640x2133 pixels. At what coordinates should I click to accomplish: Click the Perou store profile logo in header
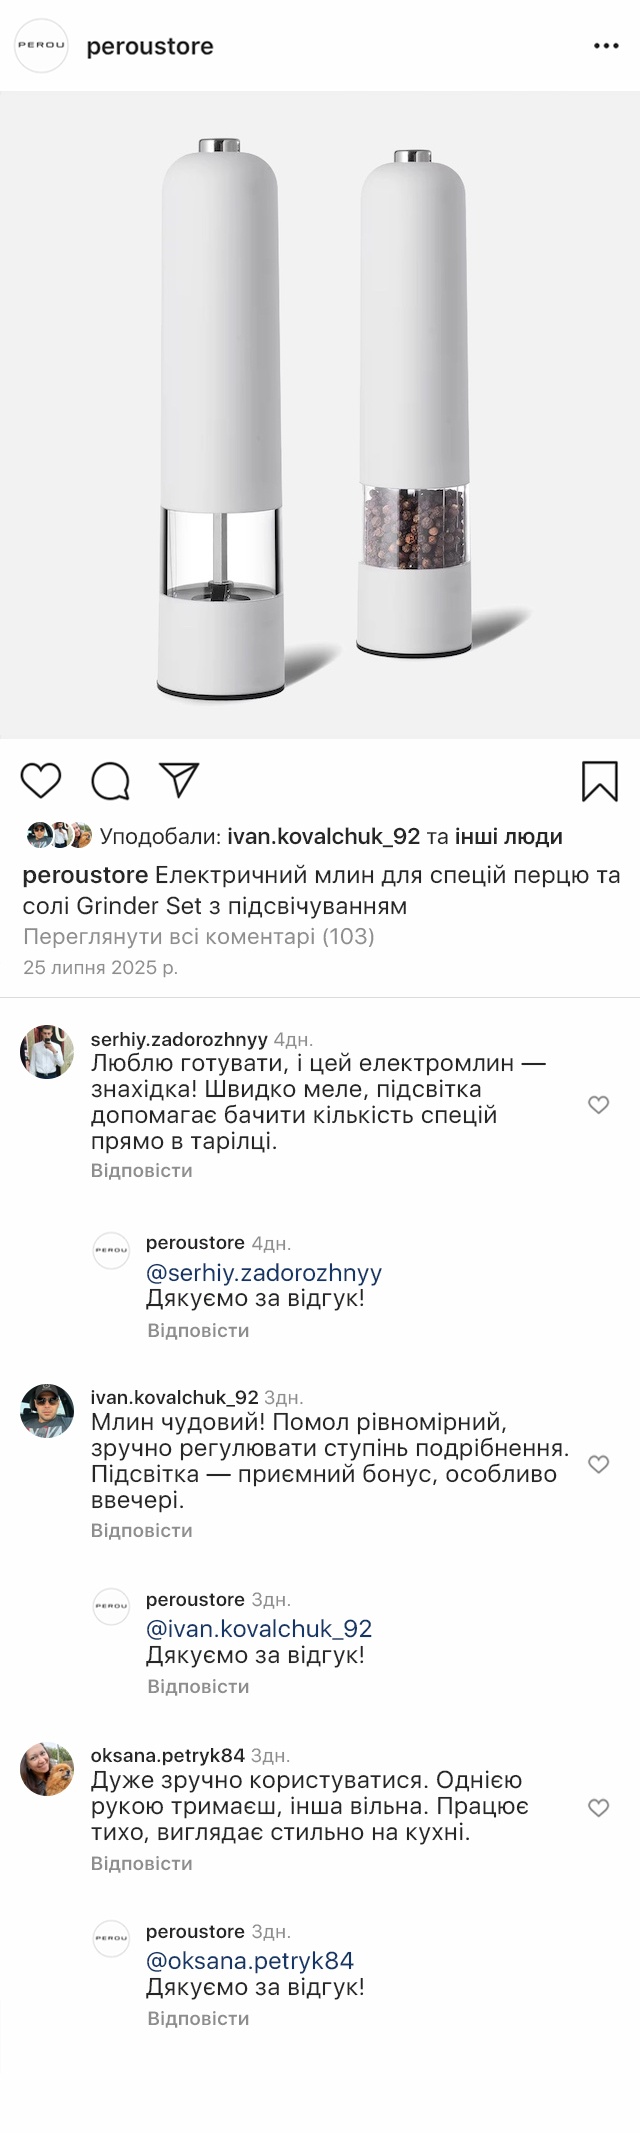(x=41, y=46)
